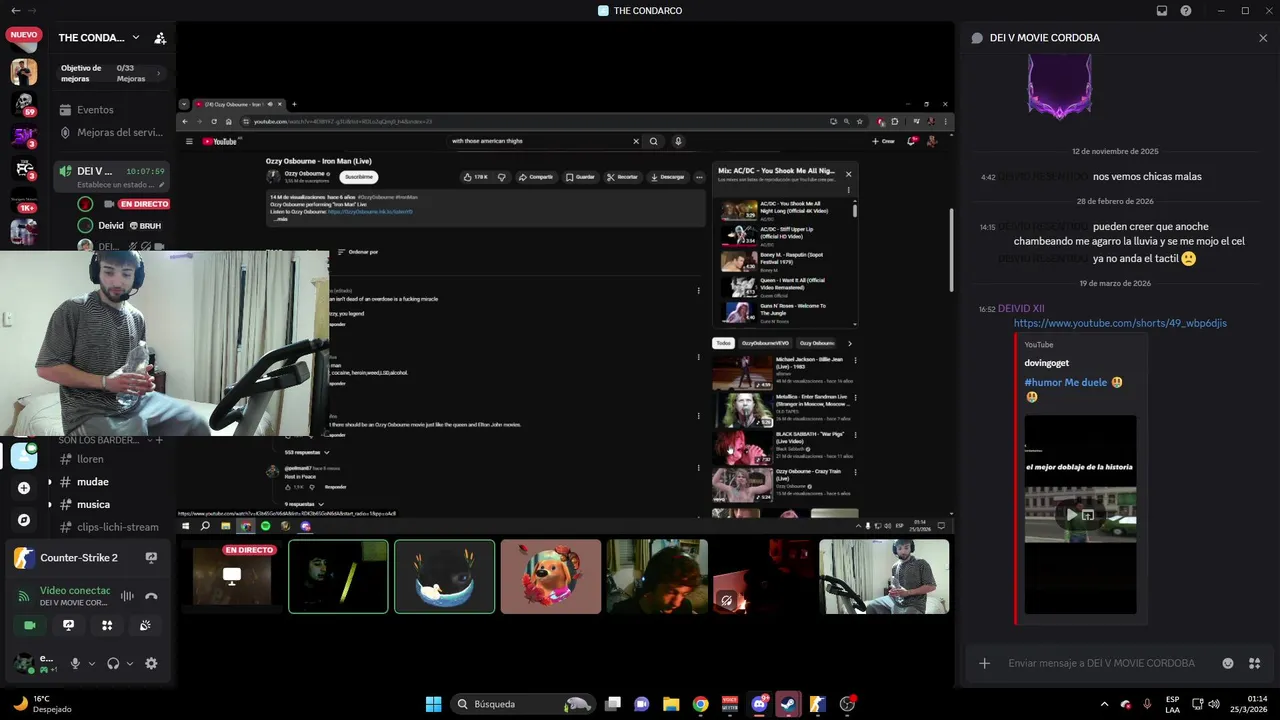
Task: Expand the mudae channel thread arrow
Action: [x=50, y=482]
